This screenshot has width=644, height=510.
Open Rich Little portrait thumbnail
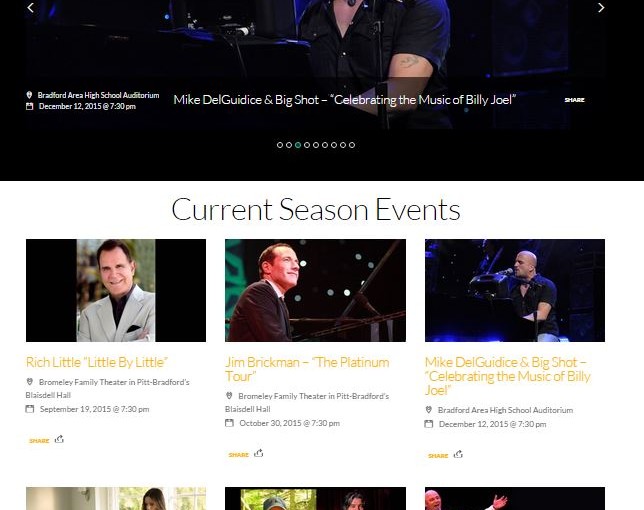(116, 290)
